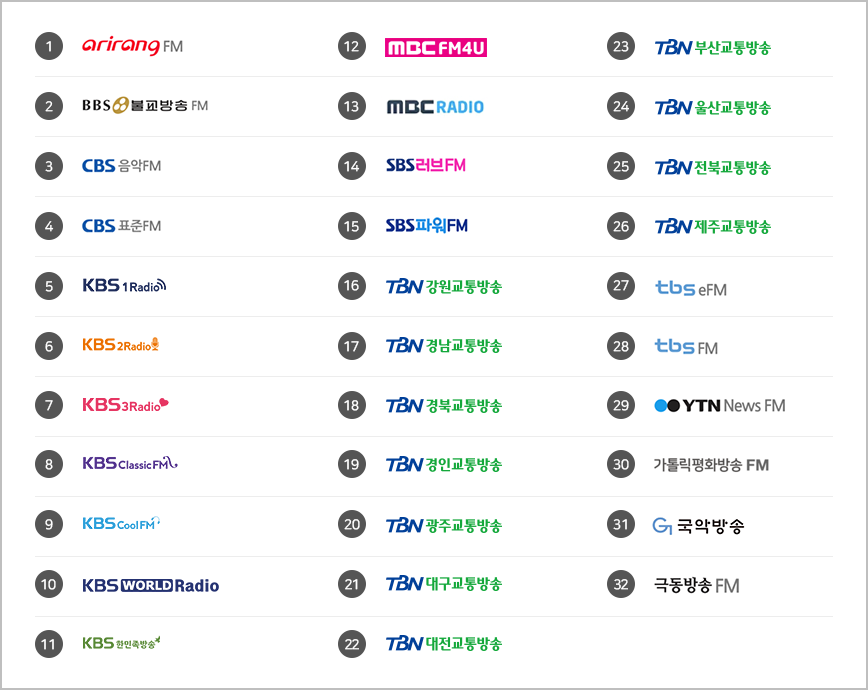Click the KBS 1Radio logo
Image resolution: width=868 pixels, height=690 pixels.
pos(124,286)
